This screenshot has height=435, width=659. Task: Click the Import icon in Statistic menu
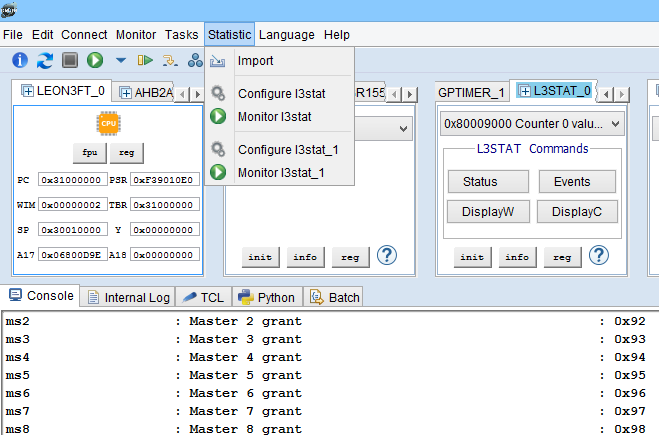(x=218, y=61)
